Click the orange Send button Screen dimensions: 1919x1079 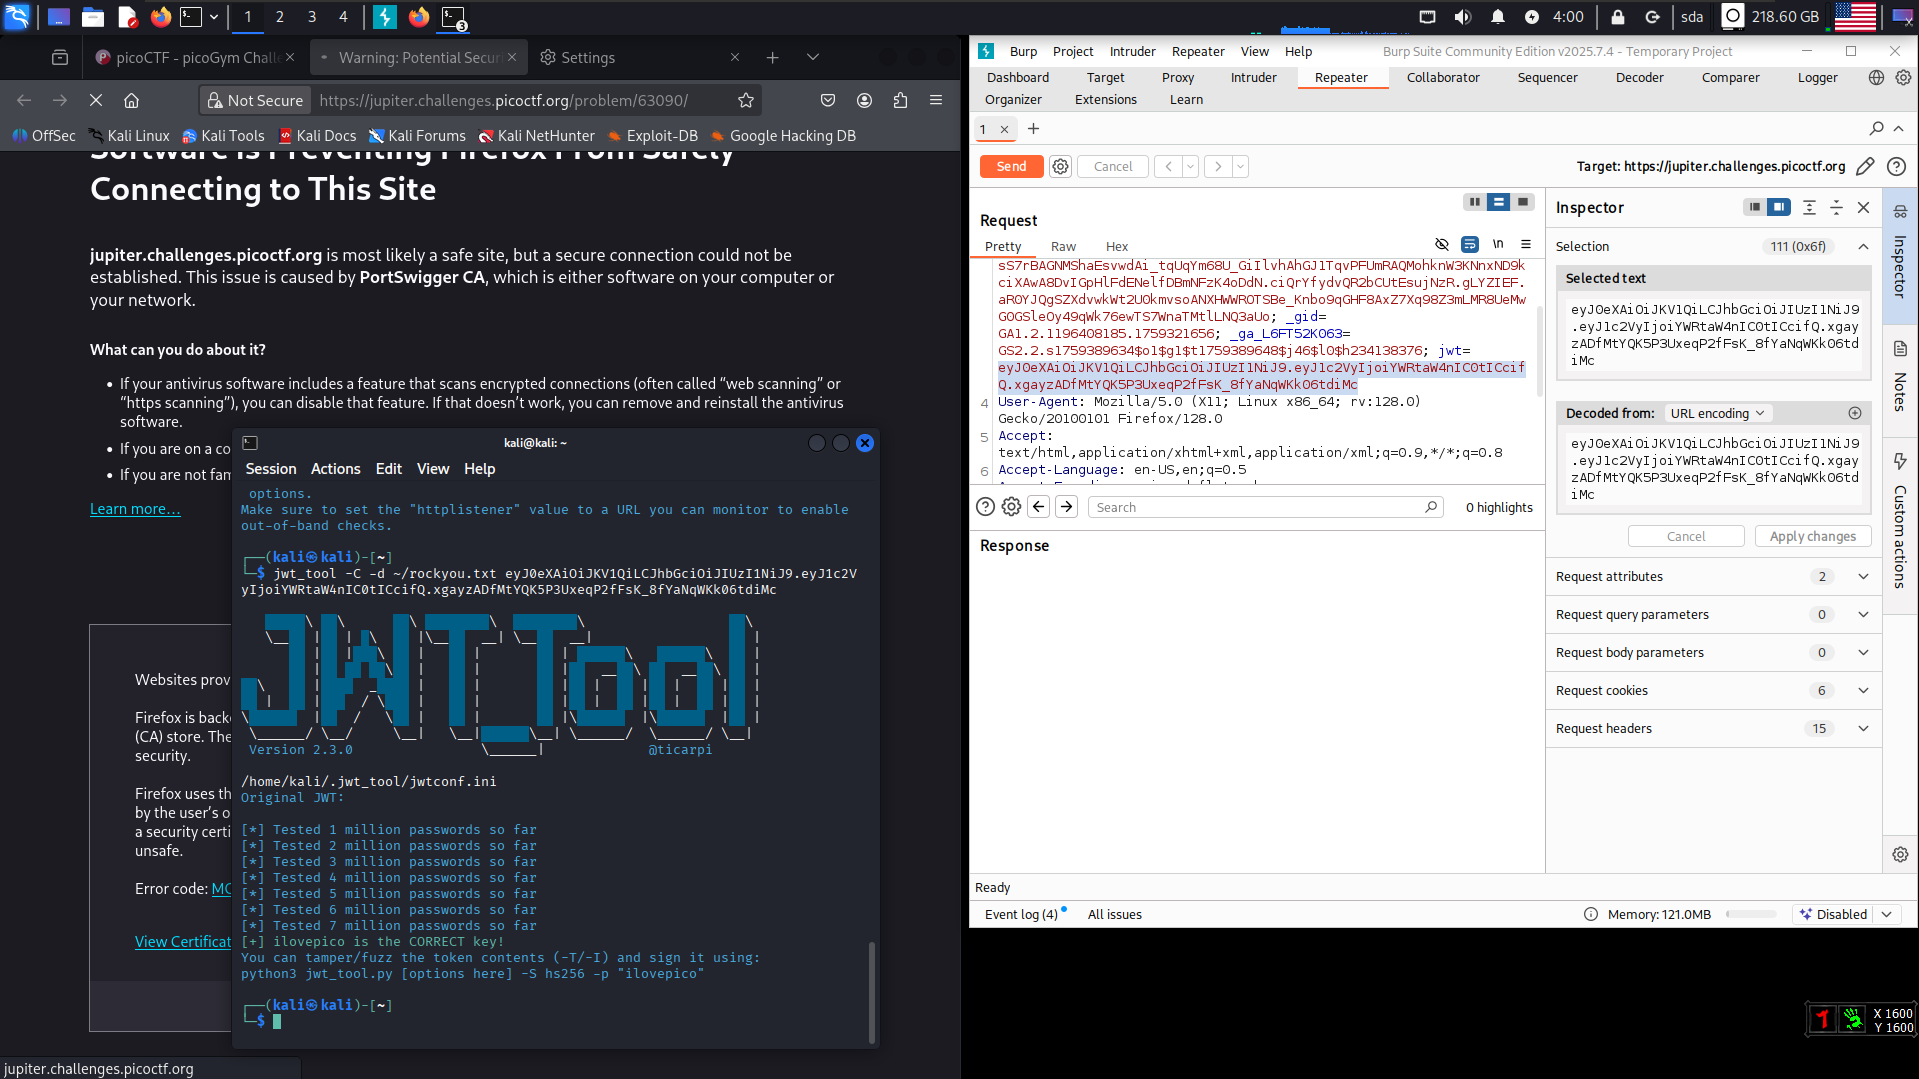coord(1011,167)
